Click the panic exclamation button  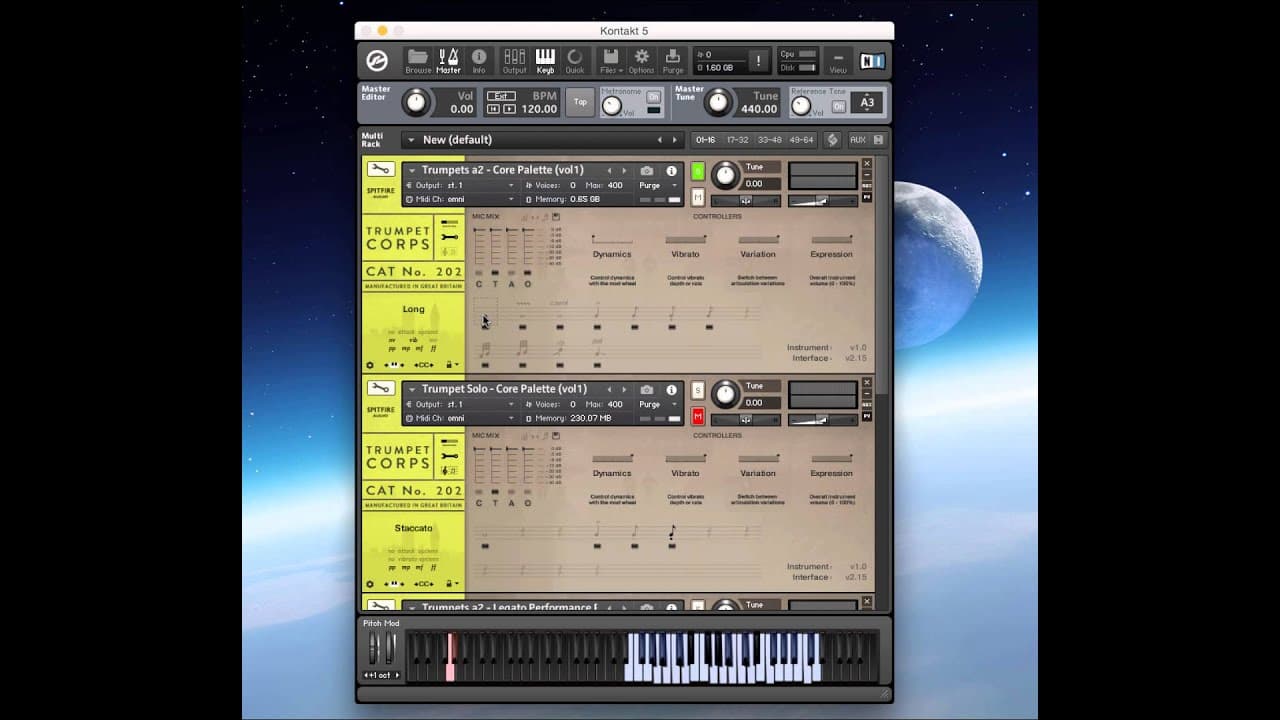point(758,61)
